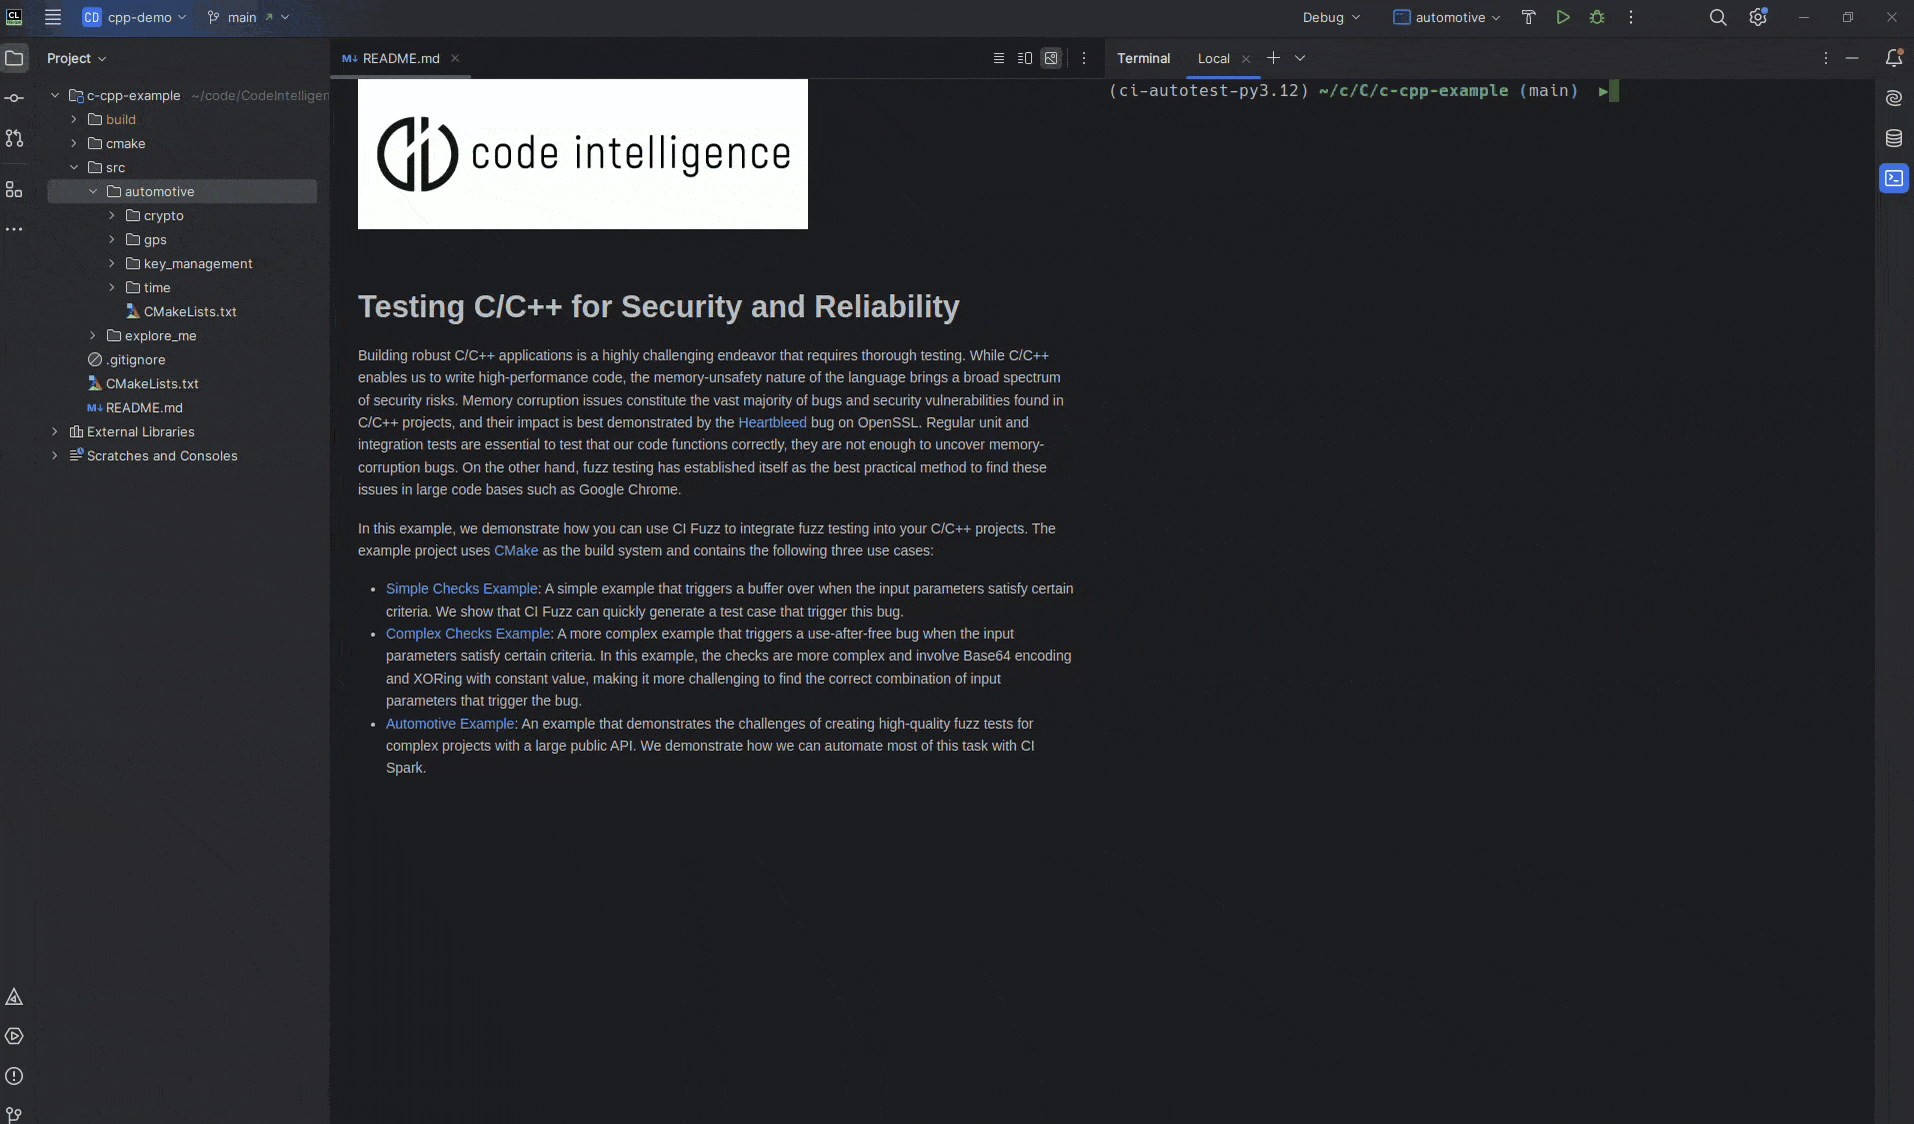Expand the key_management folder

[112, 263]
